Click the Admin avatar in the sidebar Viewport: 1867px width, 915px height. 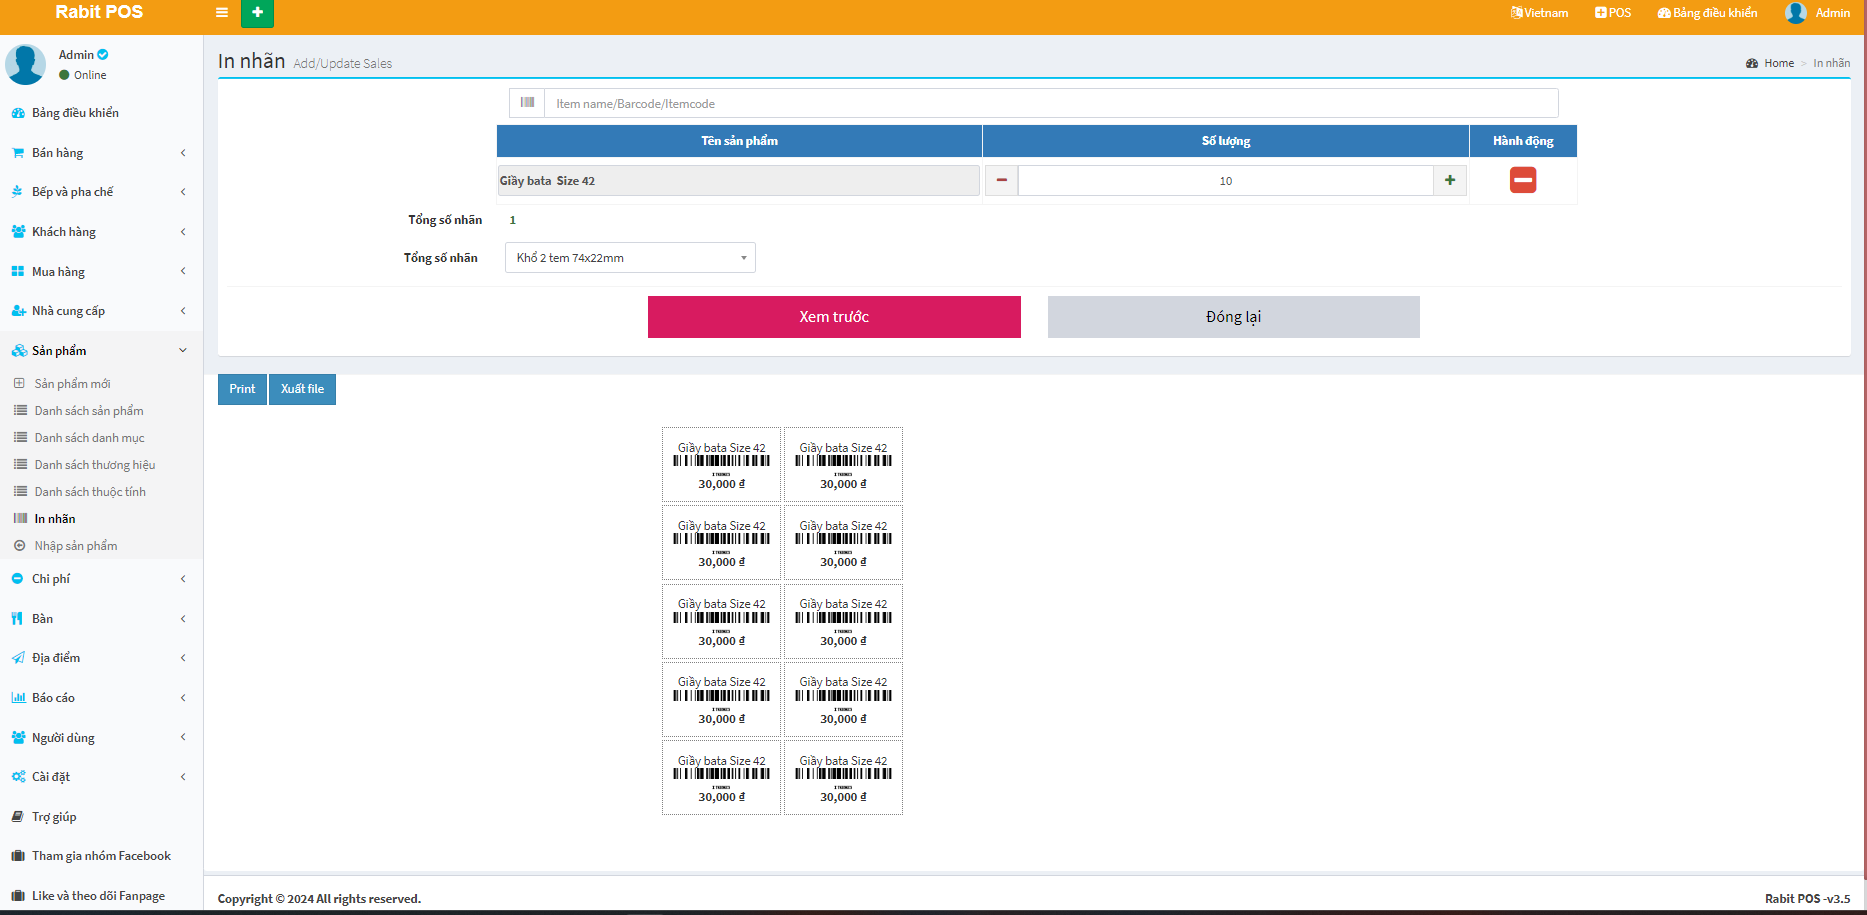pos(26,64)
